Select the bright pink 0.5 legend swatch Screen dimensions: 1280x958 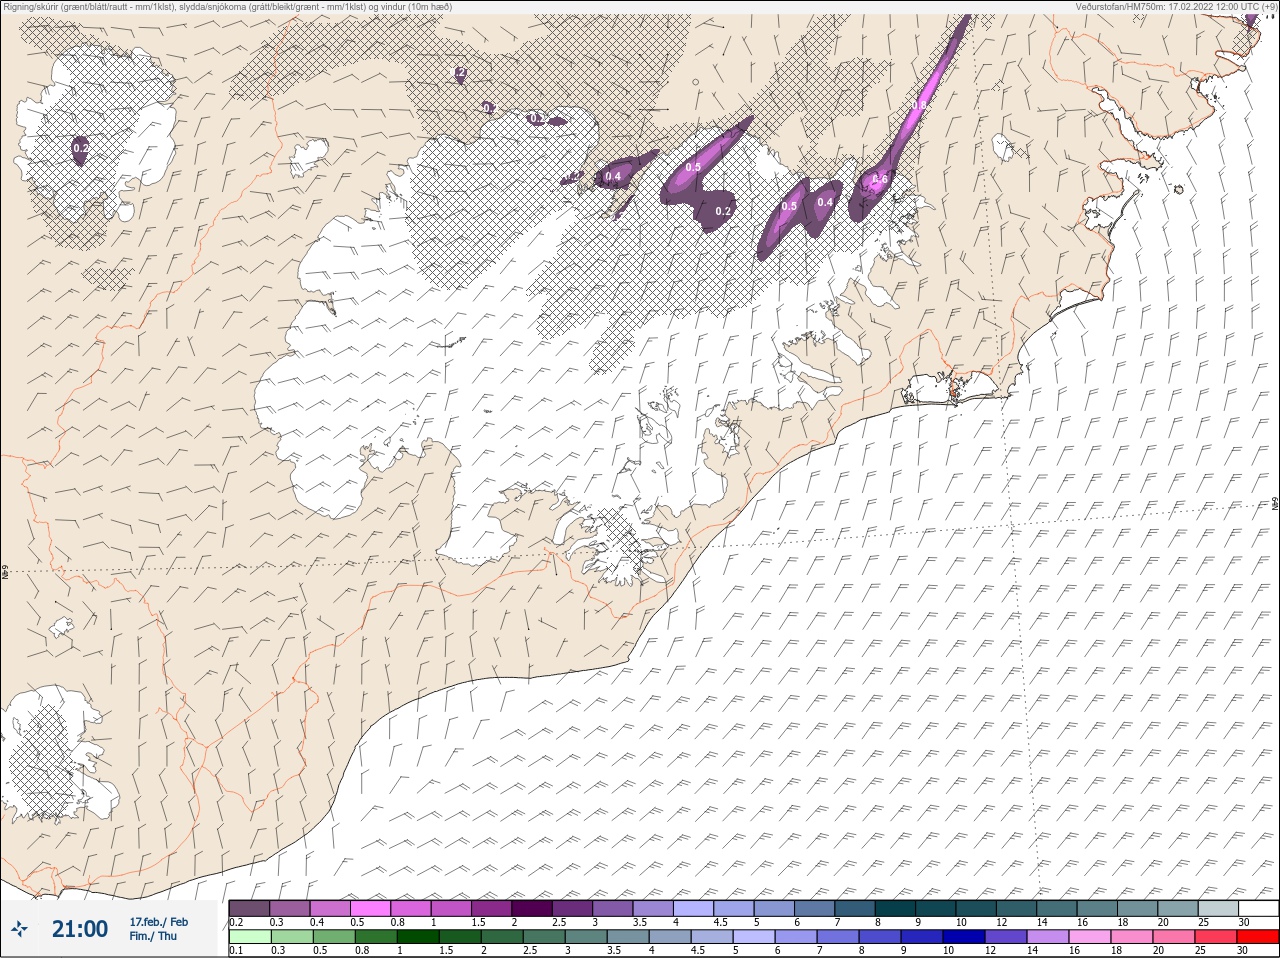click(x=370, y=908)
